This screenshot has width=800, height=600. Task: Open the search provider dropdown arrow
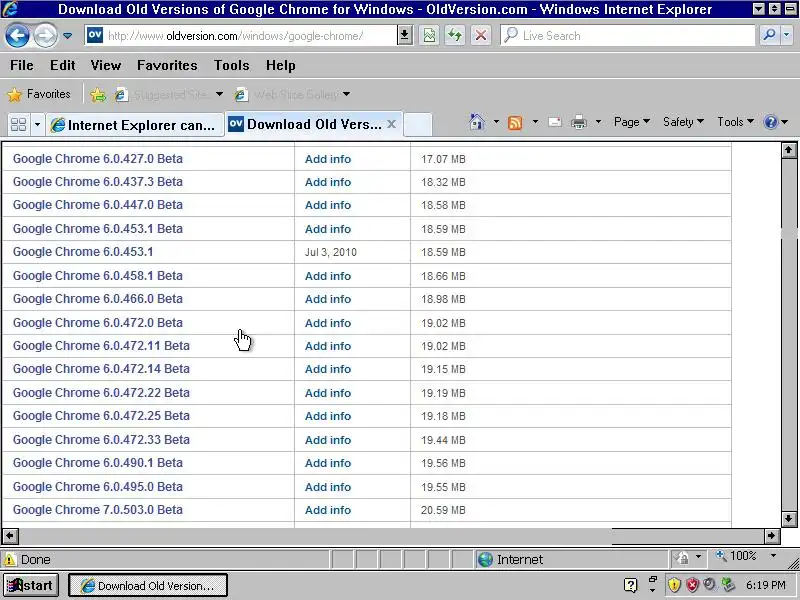(x=786, y=35)
